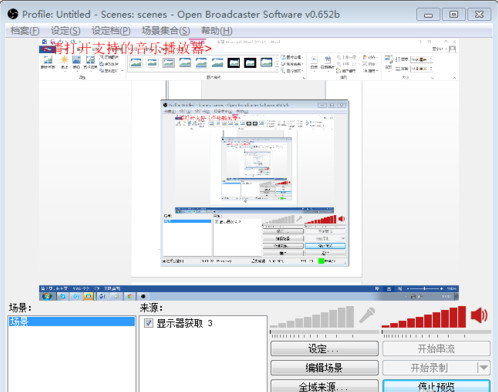The height and width of the screenshot is (392, 498).
Task: Start recording with the 开始录制 button
Action: click(x=430, y=368)
